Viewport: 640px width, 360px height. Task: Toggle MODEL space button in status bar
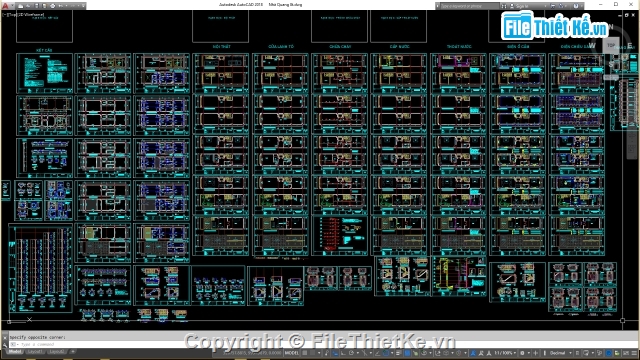[x=292, y=353]
